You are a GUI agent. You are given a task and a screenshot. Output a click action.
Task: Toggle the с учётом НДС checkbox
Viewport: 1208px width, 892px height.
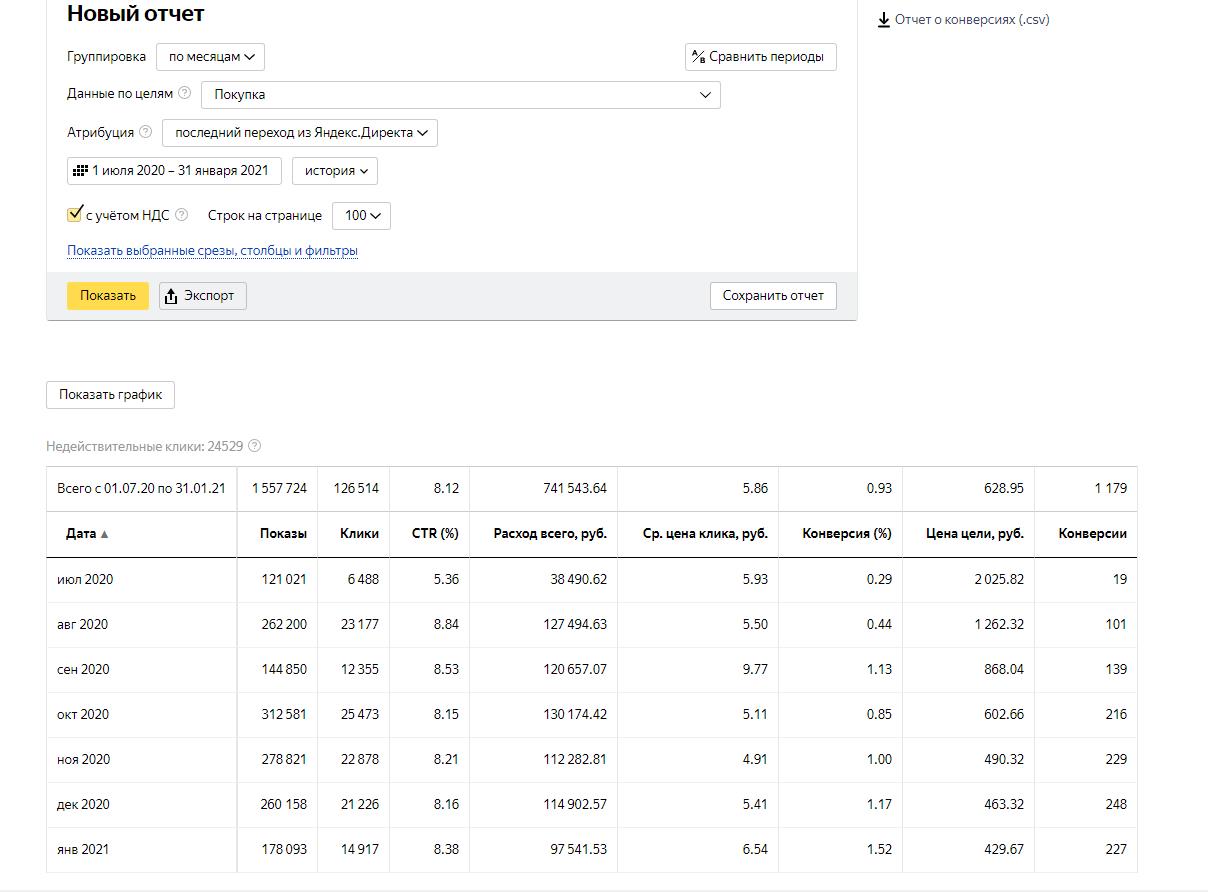point(74,214)
